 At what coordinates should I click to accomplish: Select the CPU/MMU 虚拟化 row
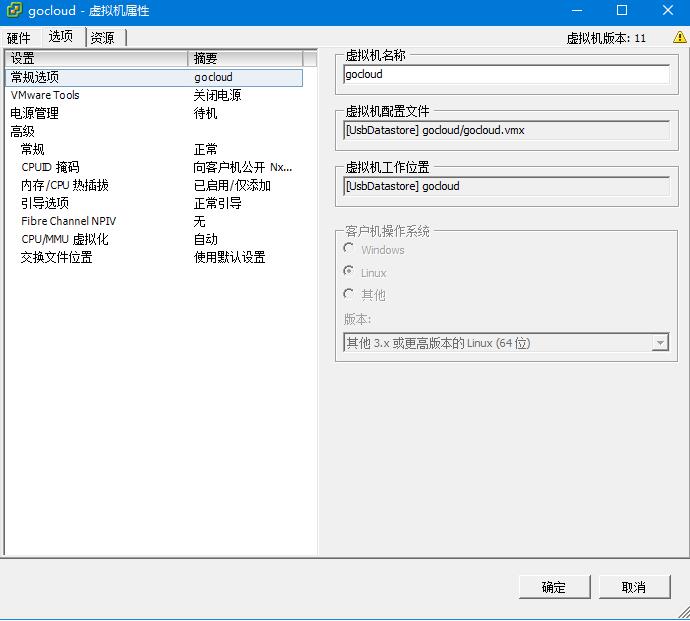click(x=154, y=239)
